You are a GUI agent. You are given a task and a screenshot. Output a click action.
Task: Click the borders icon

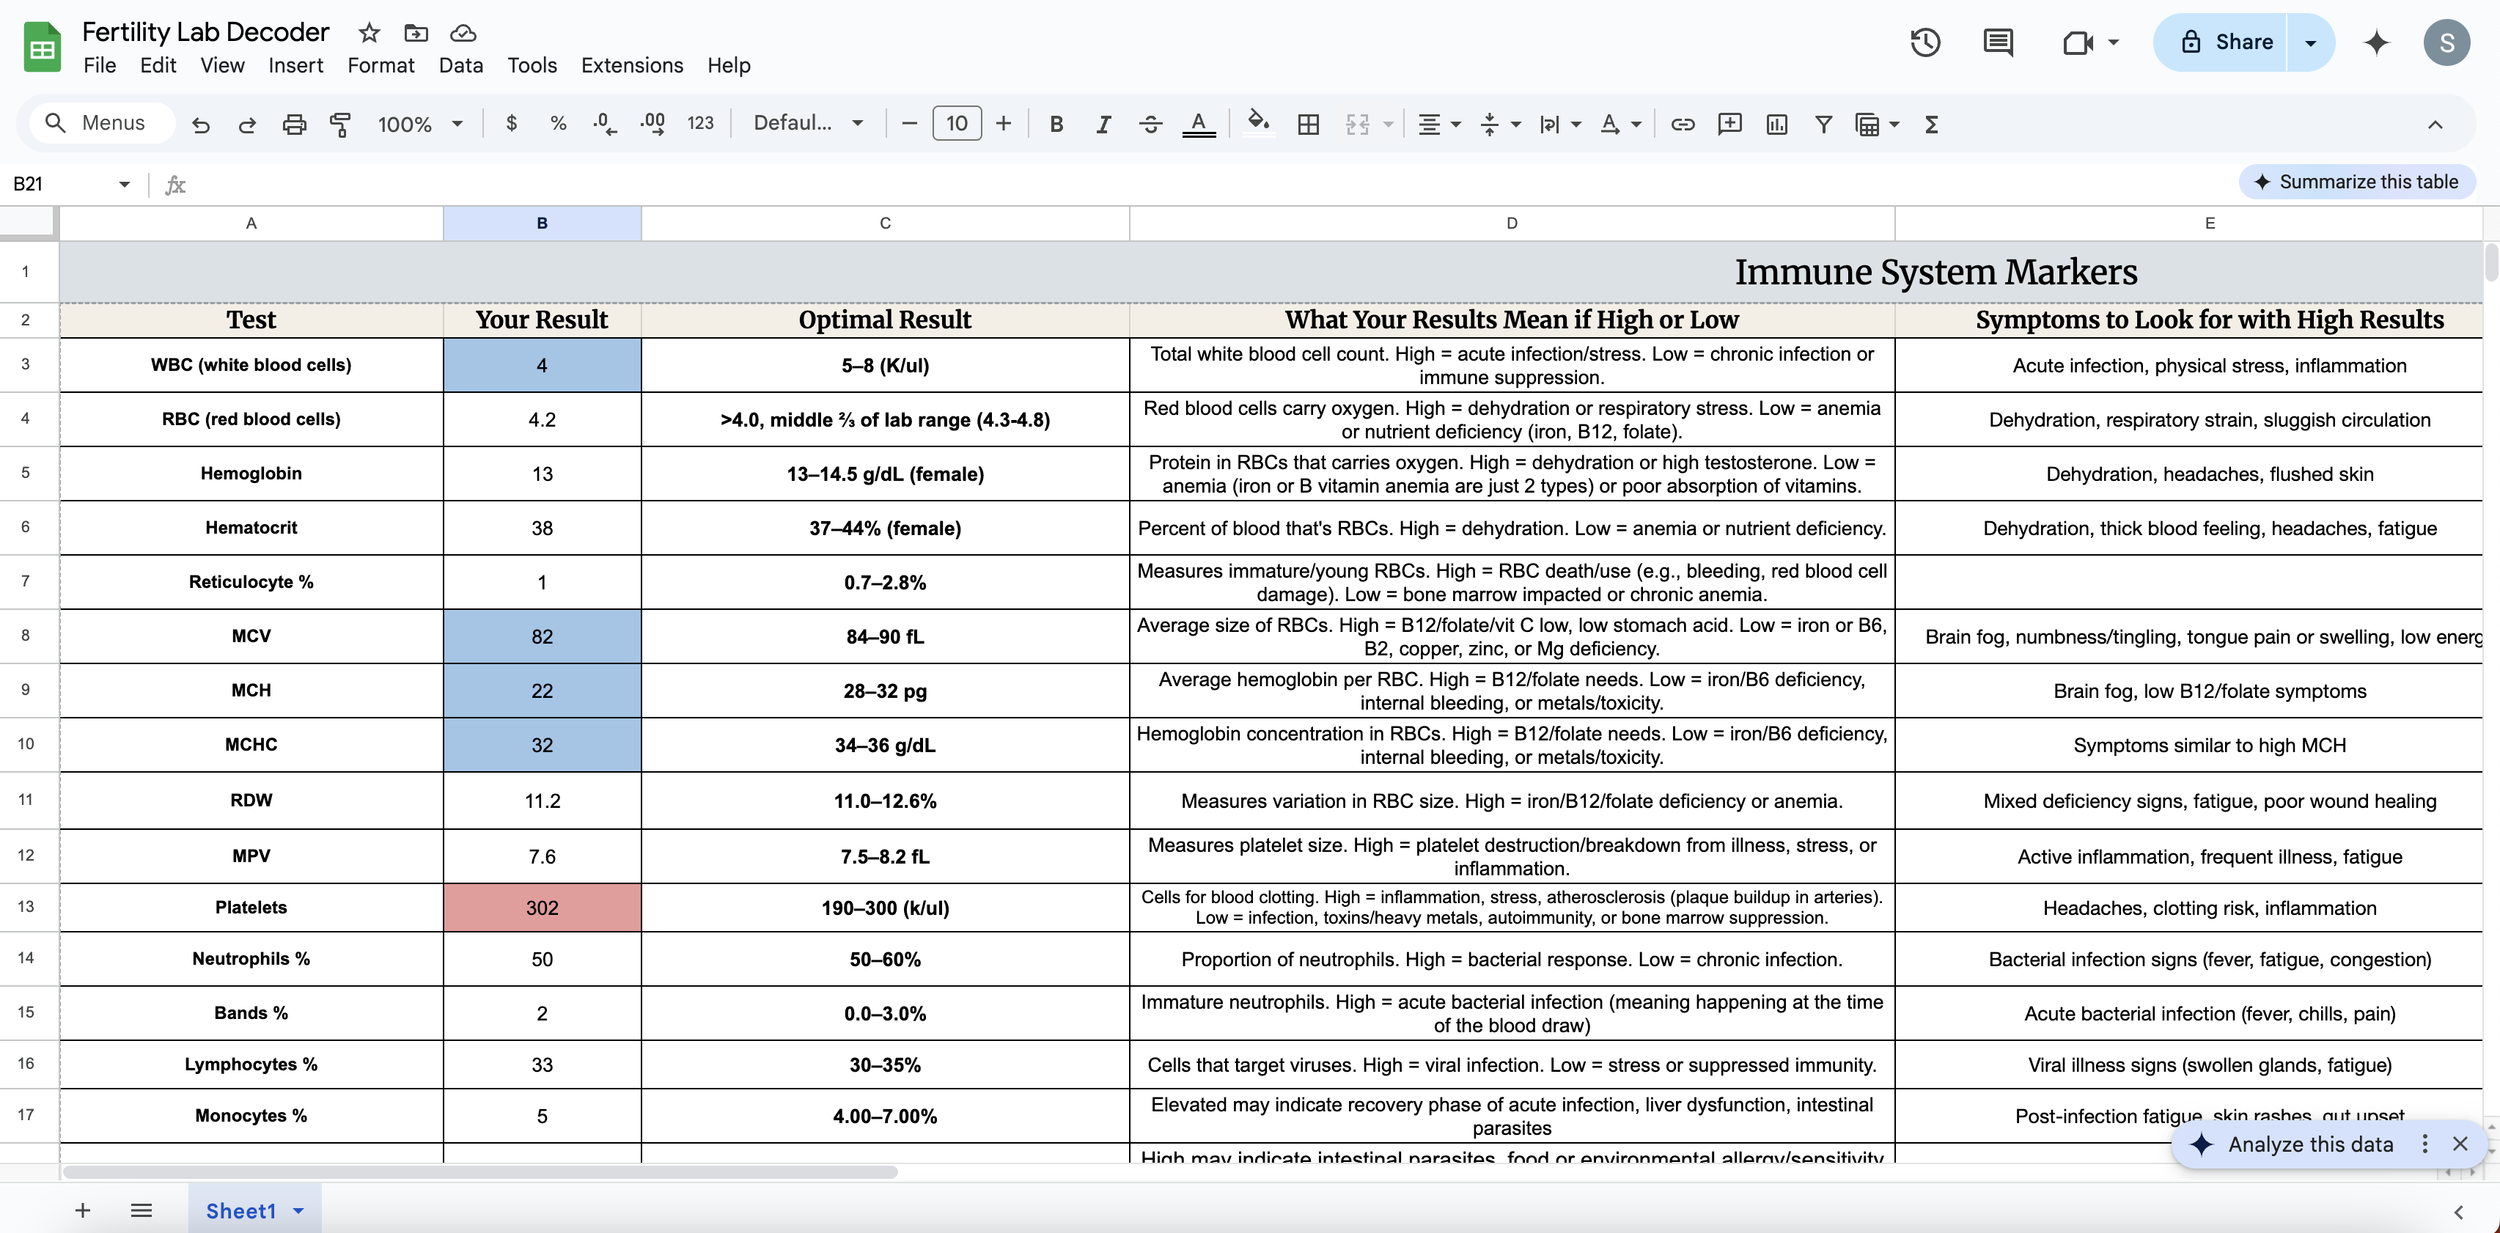1308,124
